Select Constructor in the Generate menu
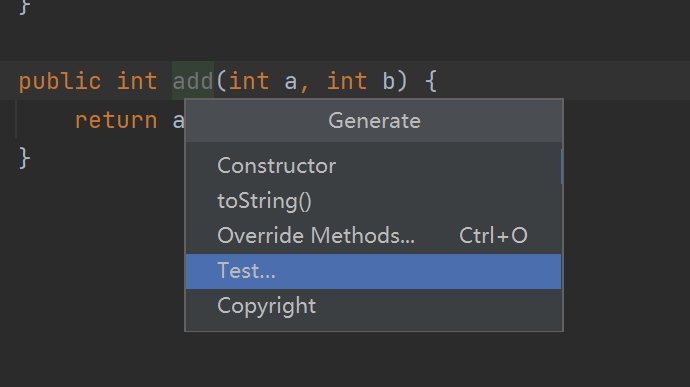The width and height of the screenshot is (690, 387). (373, 166)
